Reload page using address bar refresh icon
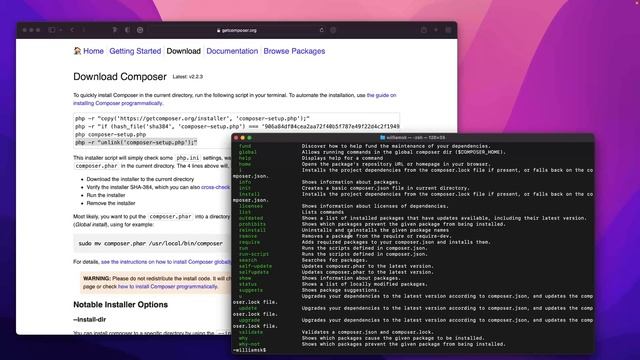The image size is (640, 360). [x=322, y=30]
